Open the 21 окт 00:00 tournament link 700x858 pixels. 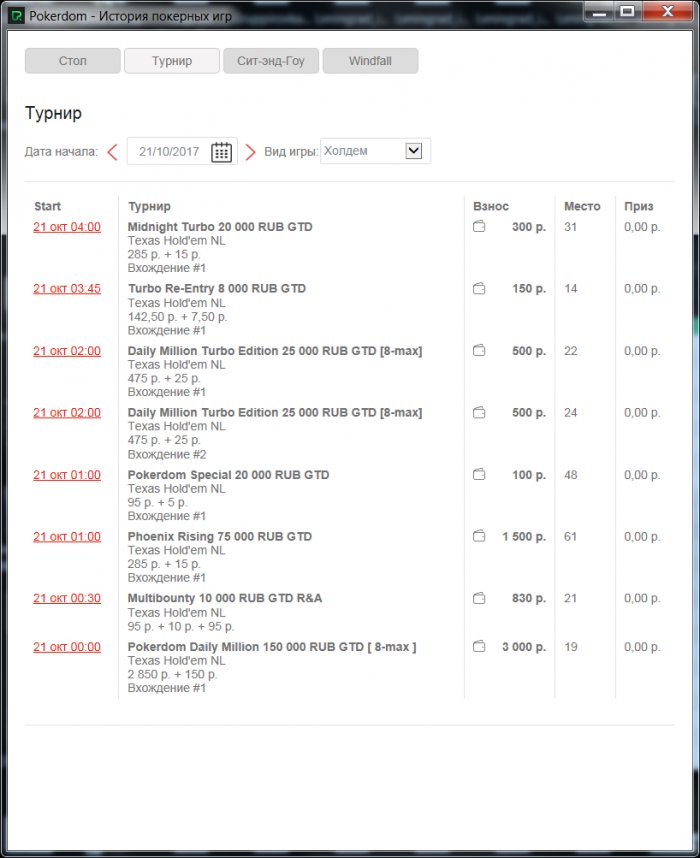[67, 647]
